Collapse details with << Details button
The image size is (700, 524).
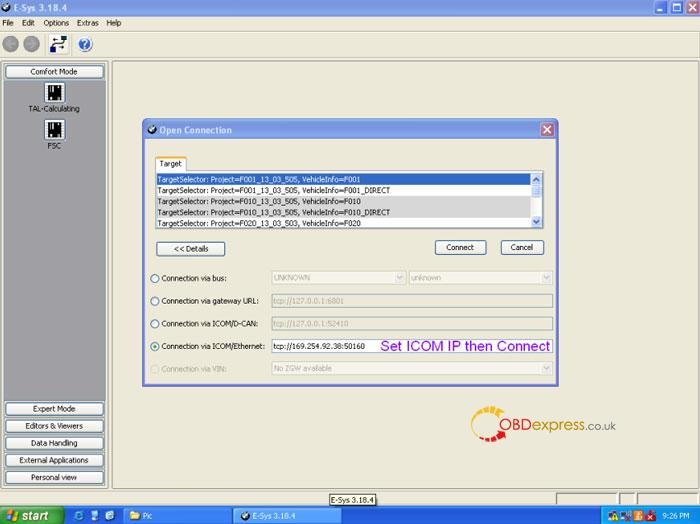tap(191, 249)
